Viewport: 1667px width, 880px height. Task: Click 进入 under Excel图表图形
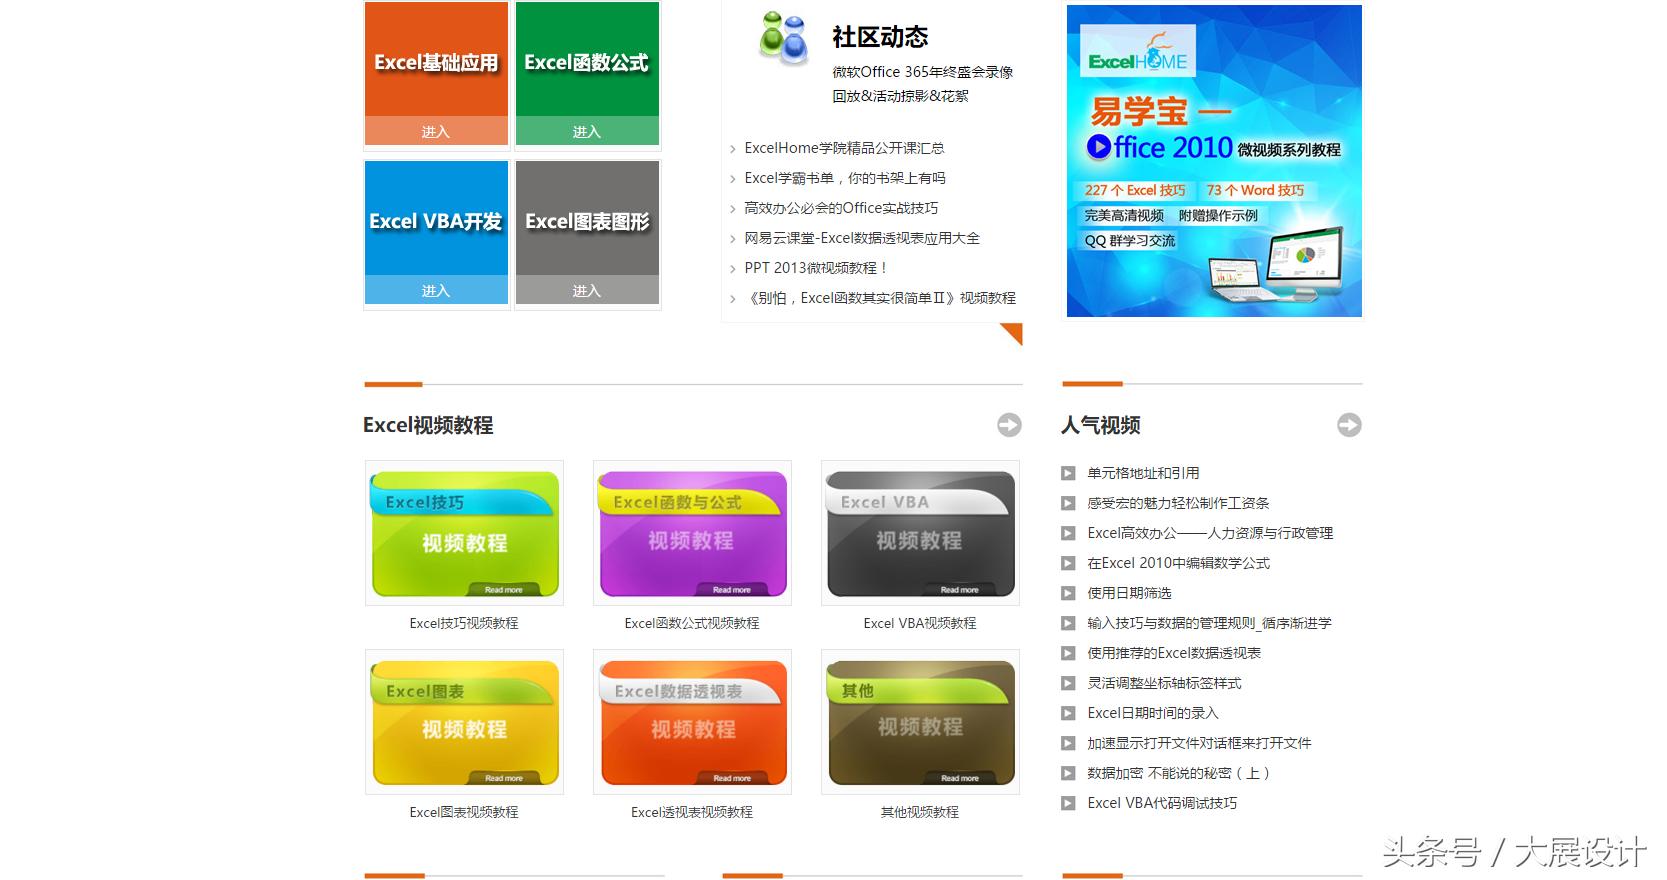coord(587,290)
